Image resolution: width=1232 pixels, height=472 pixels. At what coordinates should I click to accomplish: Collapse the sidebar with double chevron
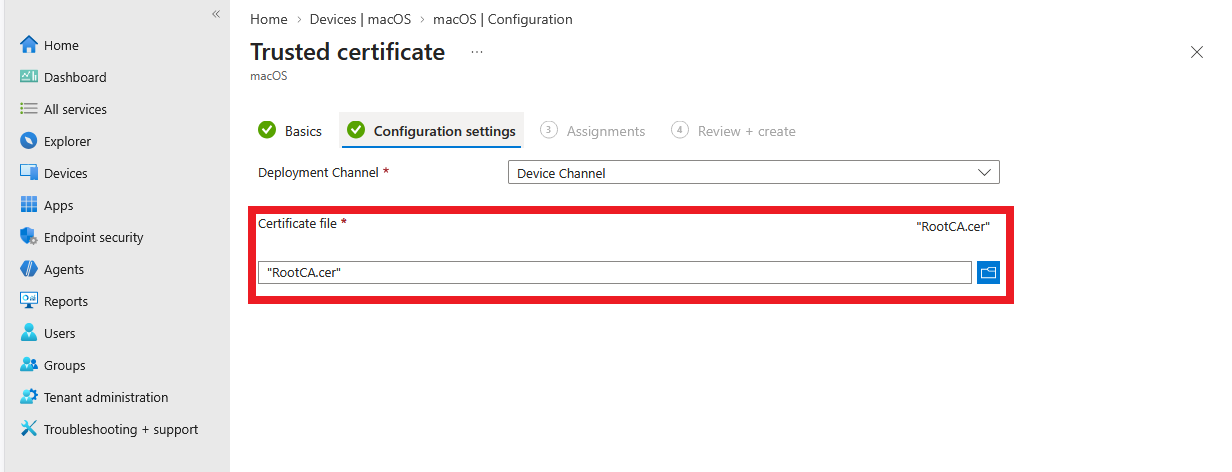[216, 14]
